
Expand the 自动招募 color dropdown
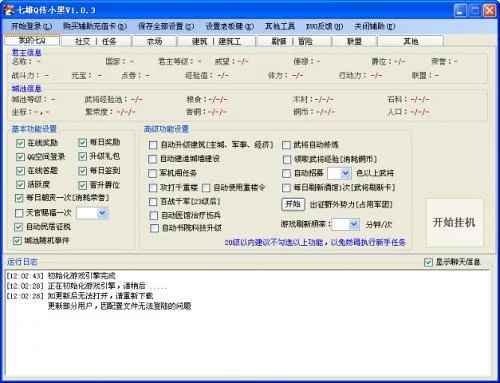(x=345, y=173)
